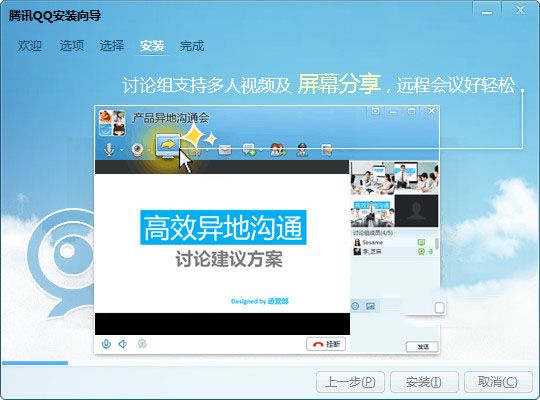Screen dimensions: 540x400
Task: Click the green webcam icon beside second member
Action: [421, 252]
